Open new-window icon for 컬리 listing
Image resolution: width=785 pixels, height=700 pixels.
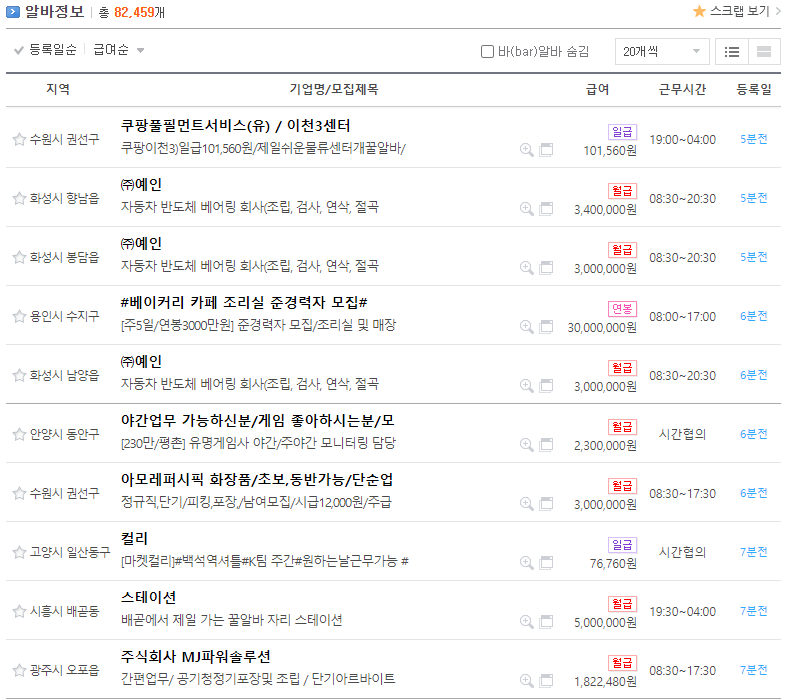click(546, 563)
